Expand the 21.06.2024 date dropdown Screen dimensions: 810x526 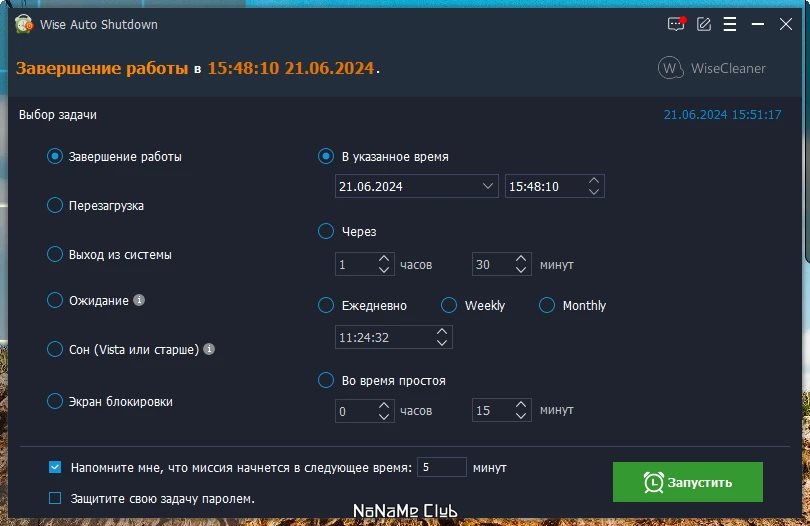tap(487, 186)
